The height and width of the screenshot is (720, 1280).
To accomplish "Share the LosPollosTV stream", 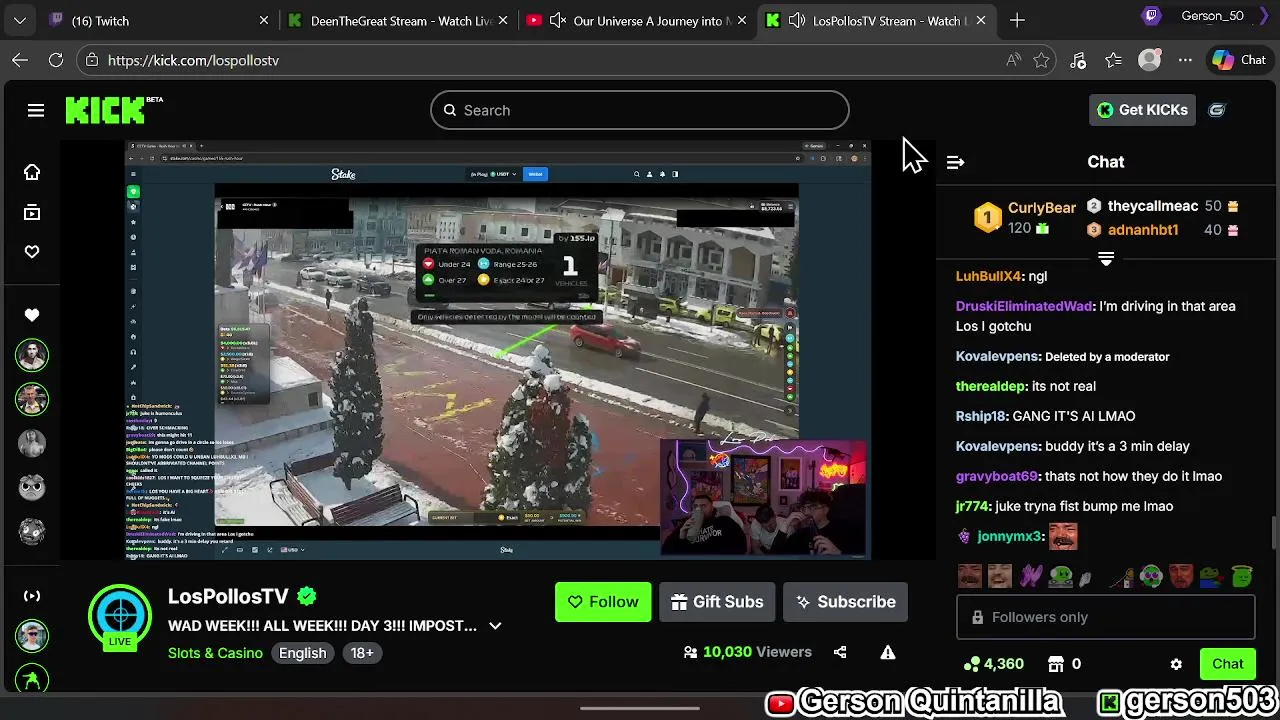I will (x=840, y=652).
